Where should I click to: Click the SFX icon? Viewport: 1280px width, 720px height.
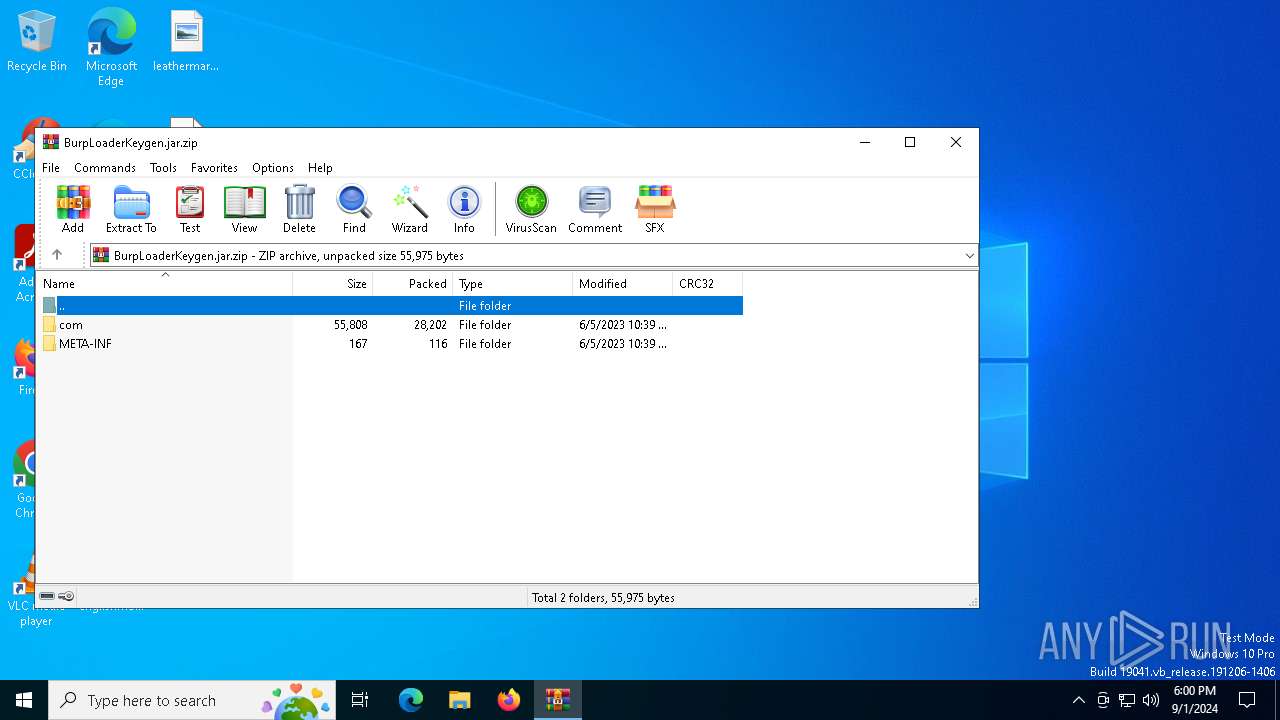tap(655, 209)
